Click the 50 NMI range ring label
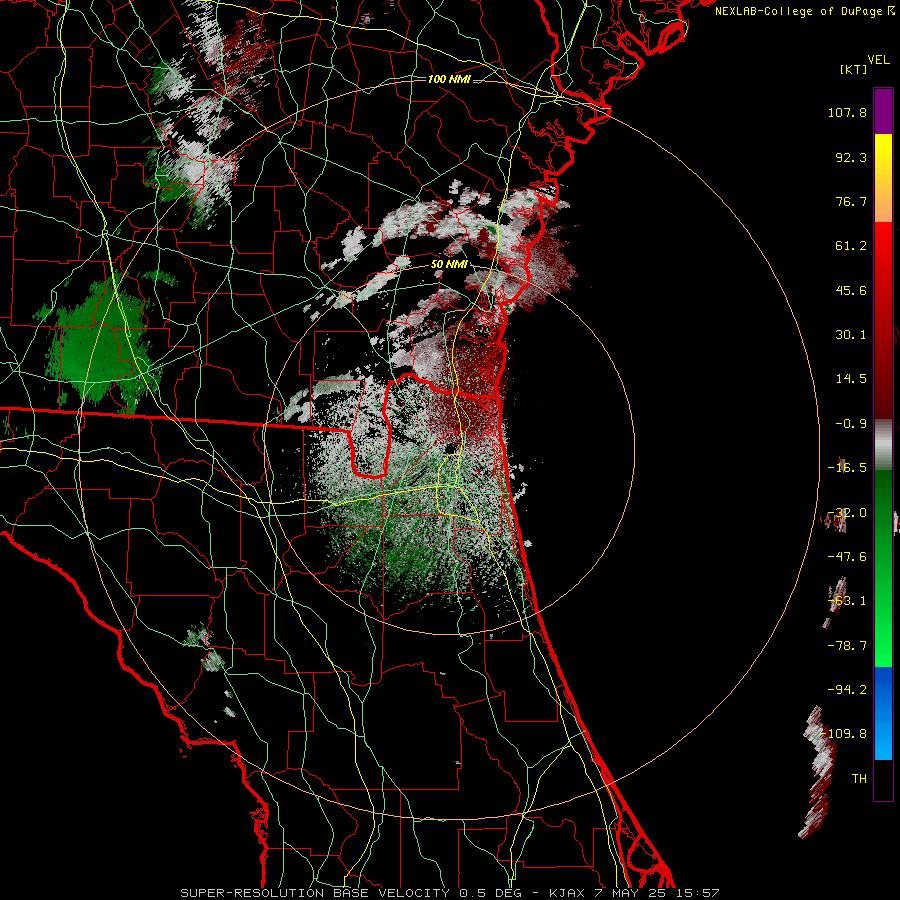 (449, 265)
